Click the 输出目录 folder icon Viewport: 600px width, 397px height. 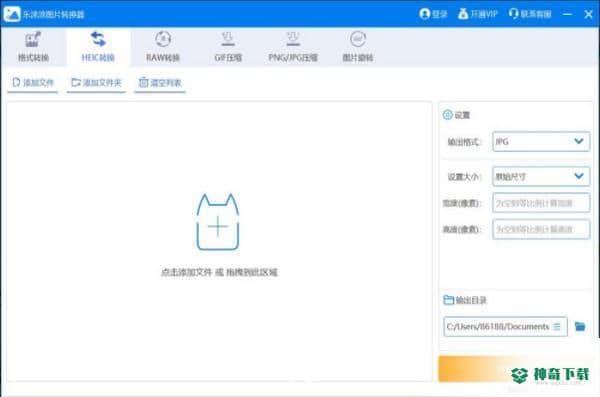448,300
